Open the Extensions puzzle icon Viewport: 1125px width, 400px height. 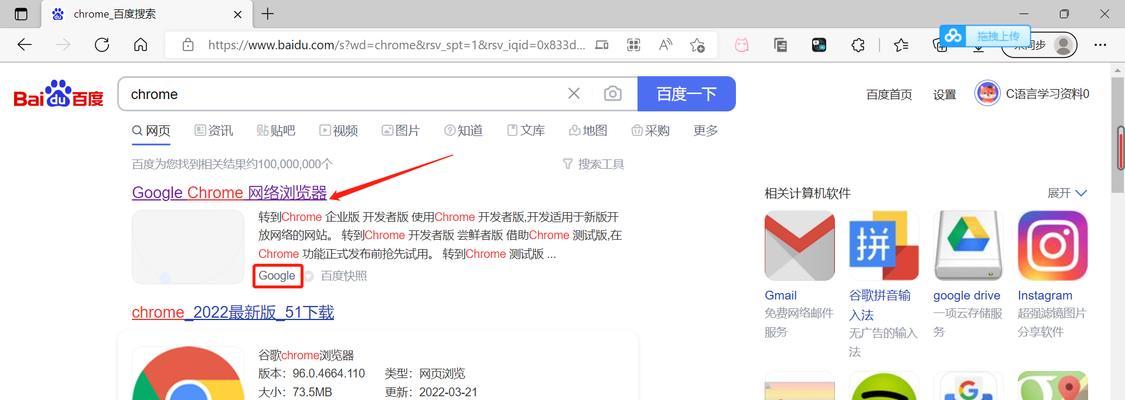858,45
